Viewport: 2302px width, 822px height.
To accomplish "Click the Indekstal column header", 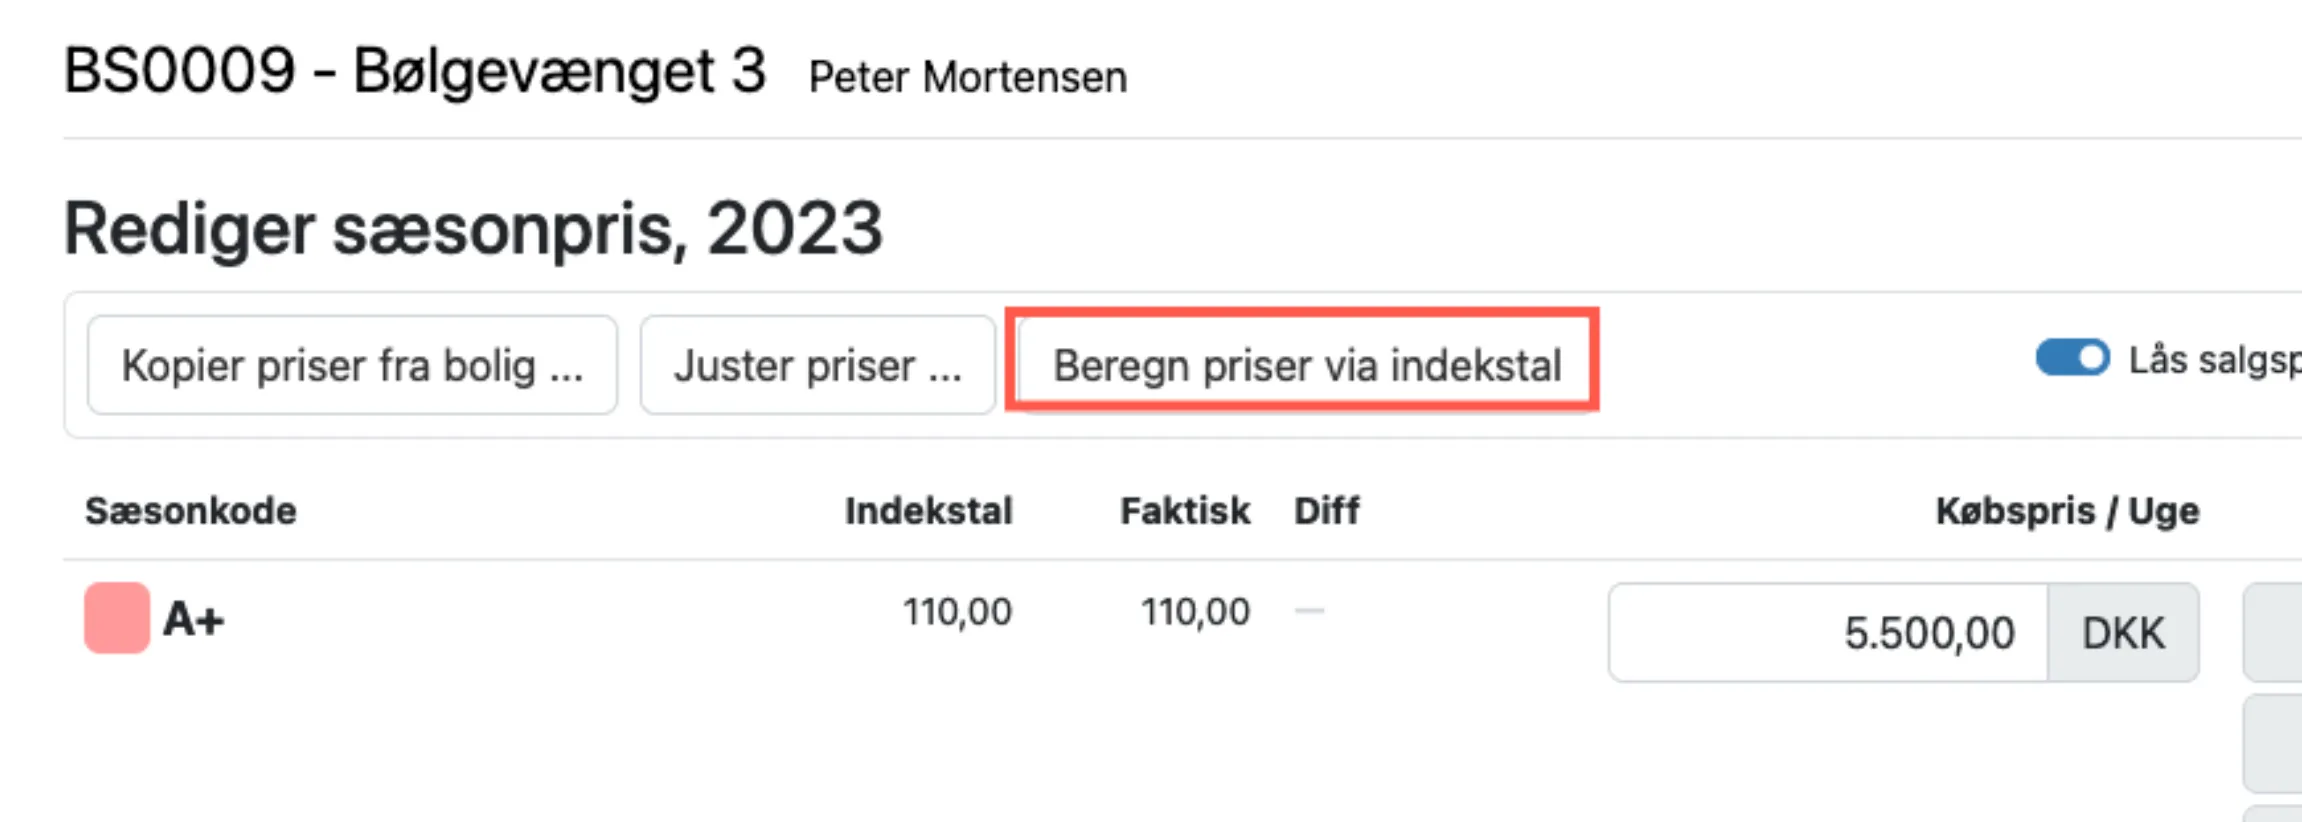I will point(929,511).
